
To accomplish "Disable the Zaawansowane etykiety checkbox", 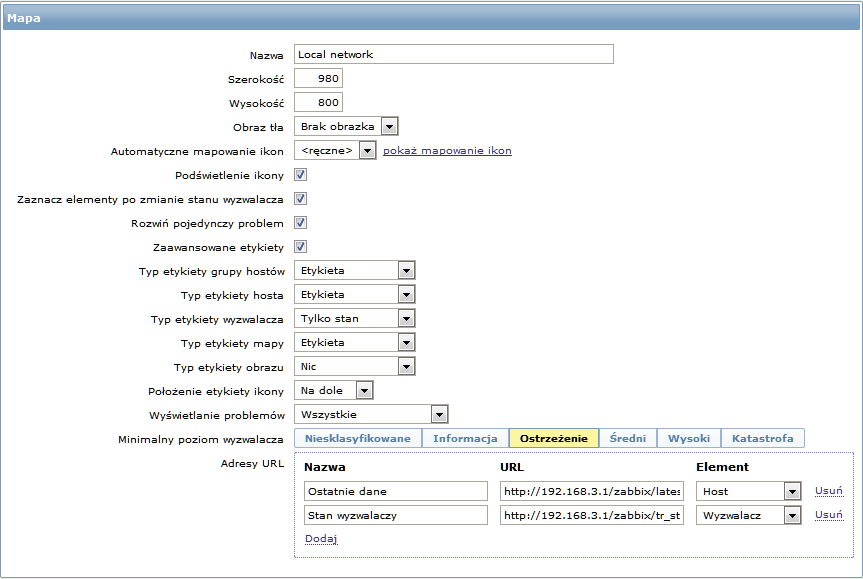I will [x=301, y=247].
